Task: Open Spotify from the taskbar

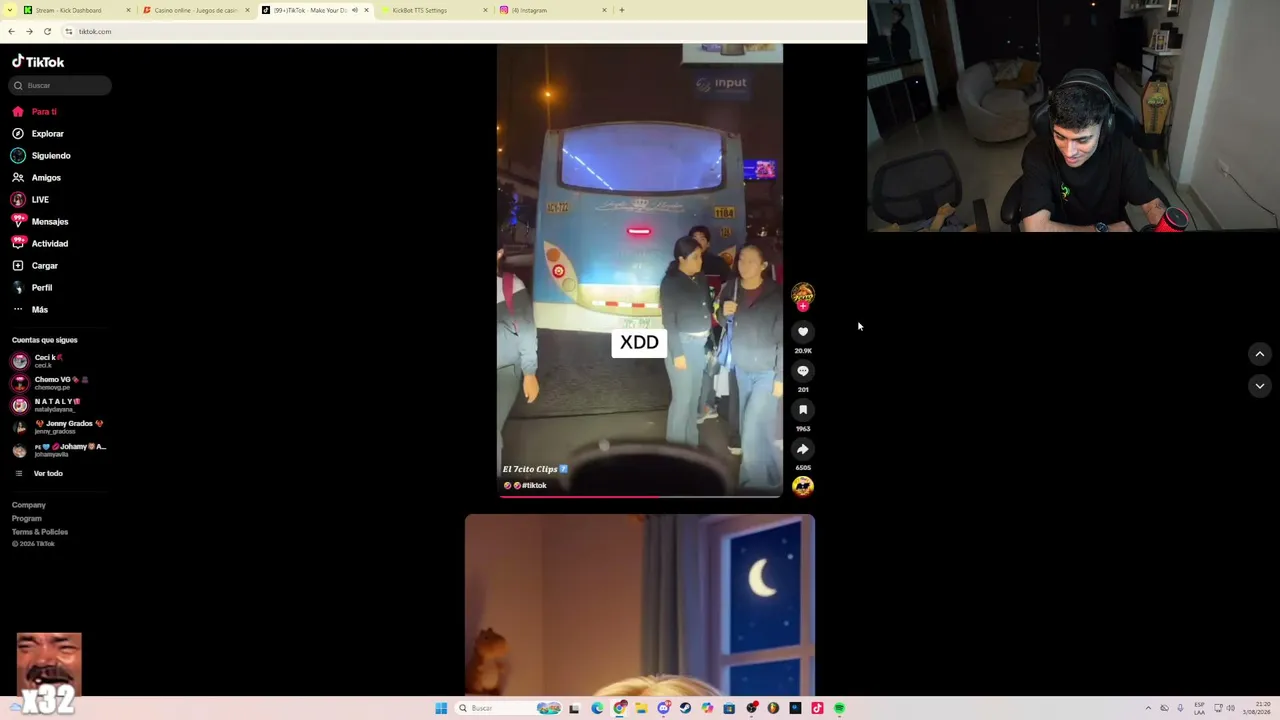Action: 839,708
